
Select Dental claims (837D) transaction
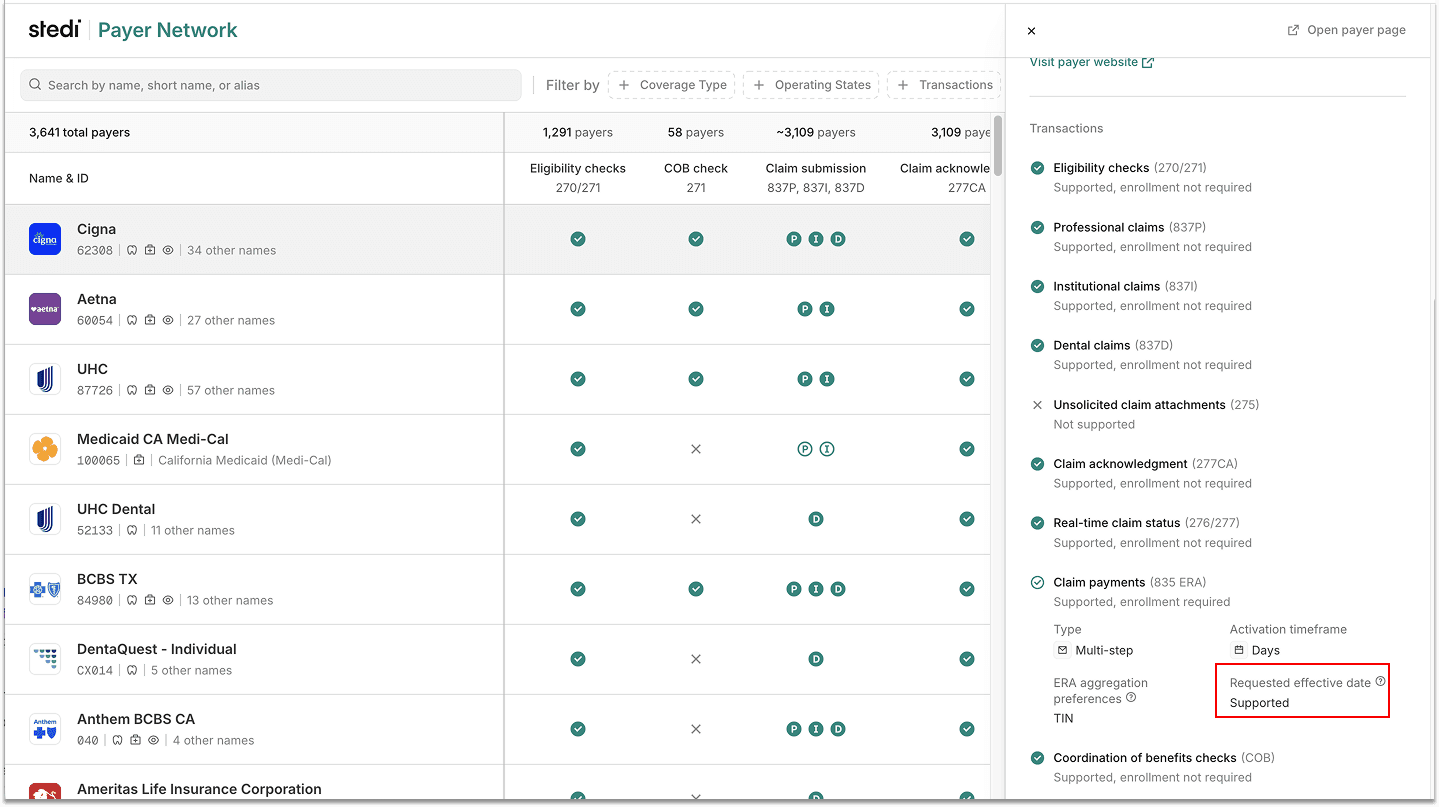tap(1112, 345)
